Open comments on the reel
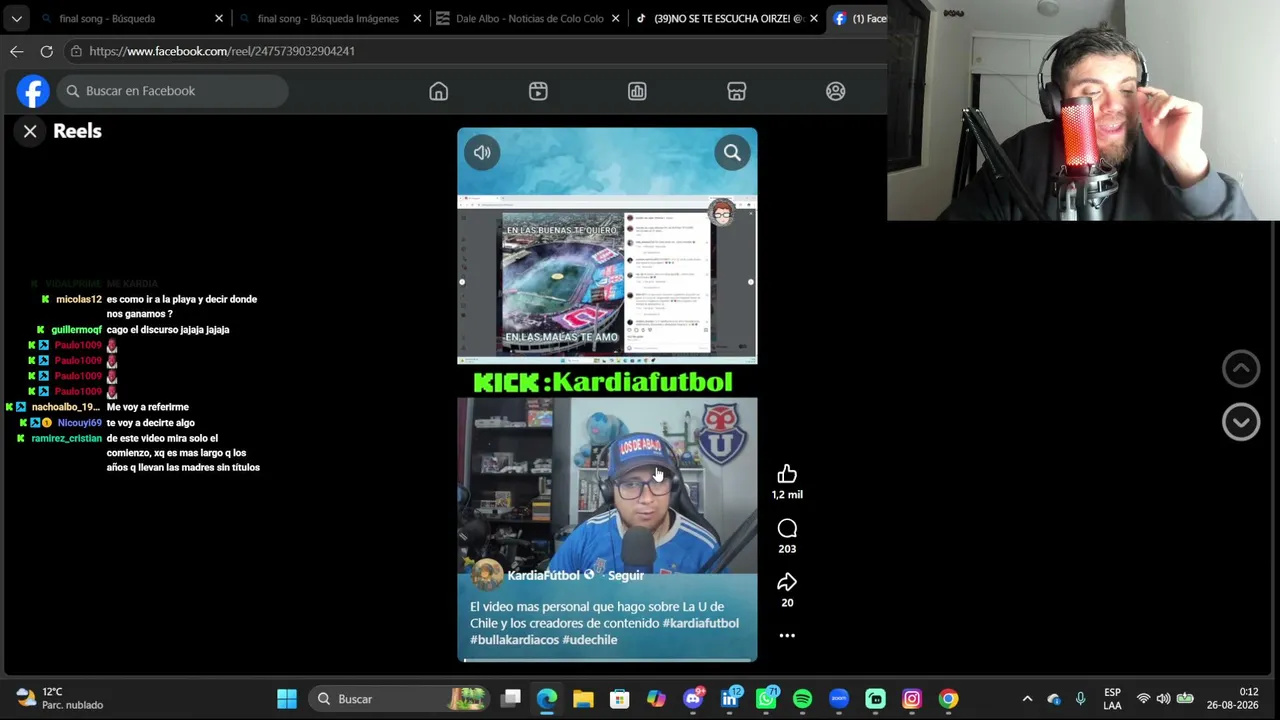 787,528
